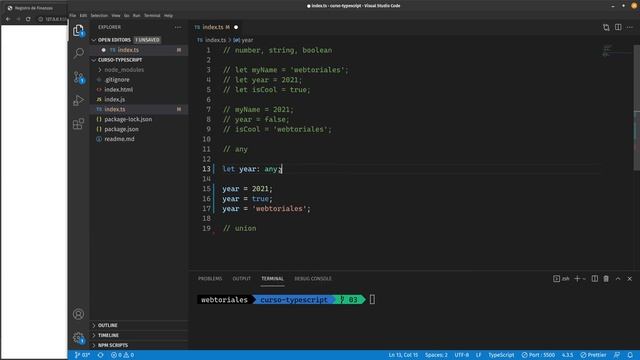Open the File menu
This screenshot has width=640, height=360.
click(x=73, y=16)
